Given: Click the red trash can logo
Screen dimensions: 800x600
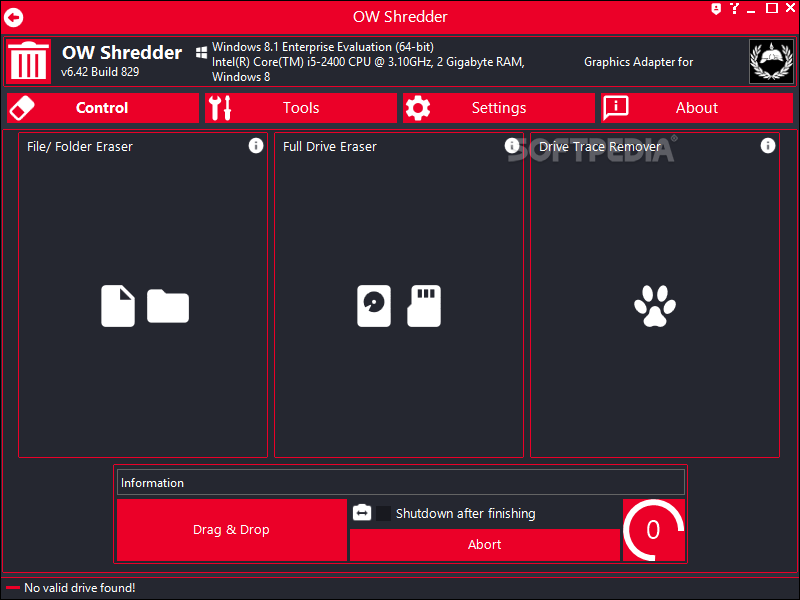Looking at the screenshot, I should (28, 61).
